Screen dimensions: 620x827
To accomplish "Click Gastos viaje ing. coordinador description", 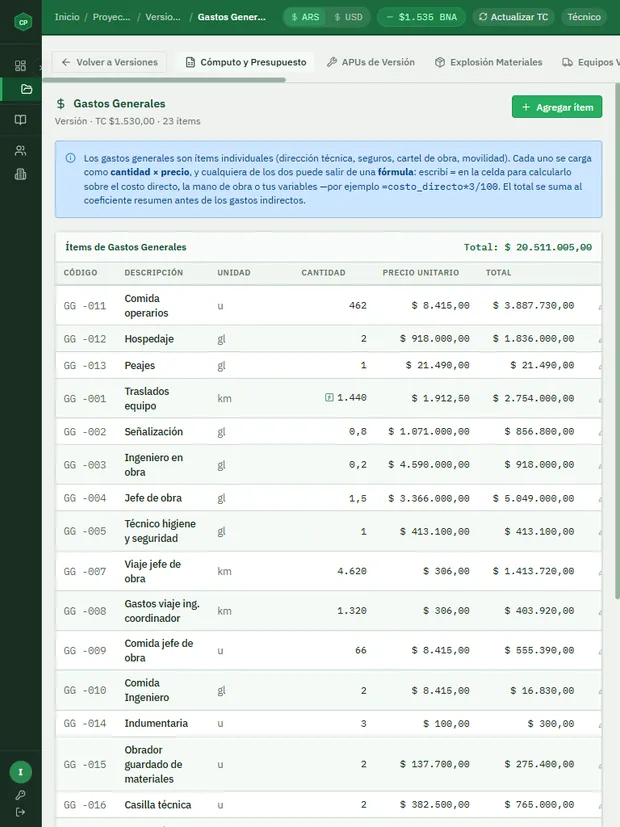I will (x=162, y=611).
